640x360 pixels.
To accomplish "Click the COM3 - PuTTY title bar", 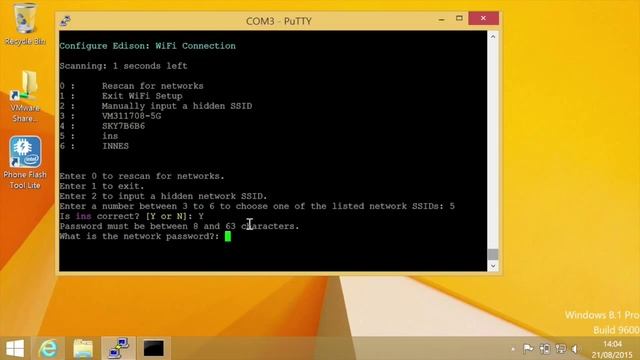I will [278, 21].
